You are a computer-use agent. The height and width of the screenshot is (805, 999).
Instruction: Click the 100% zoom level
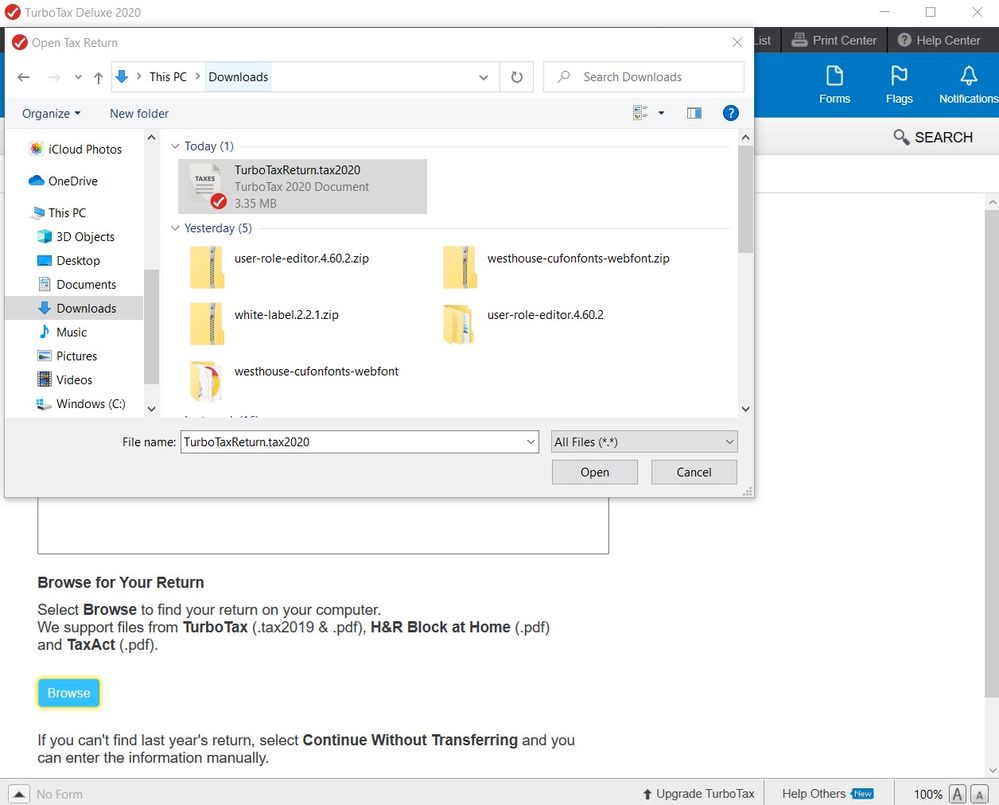click(x=928, y=794)
